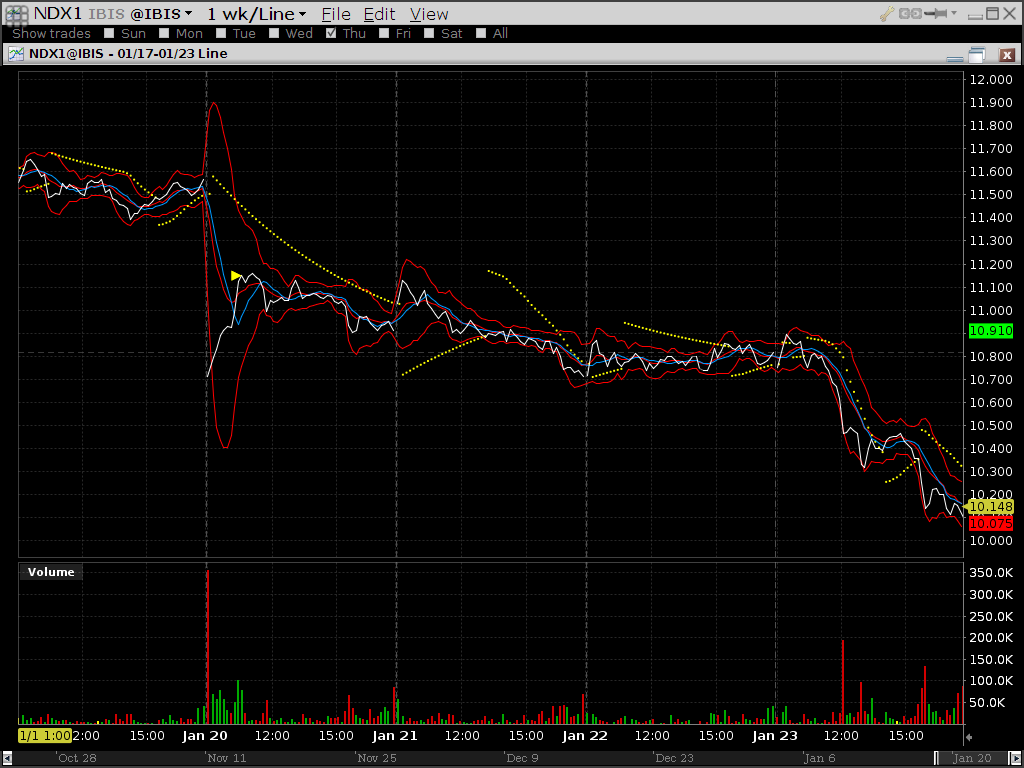This screenshot has width=1024, height=768.
Task: Click Oct 28 on the bottom timeline
Action: pos(77,758)
